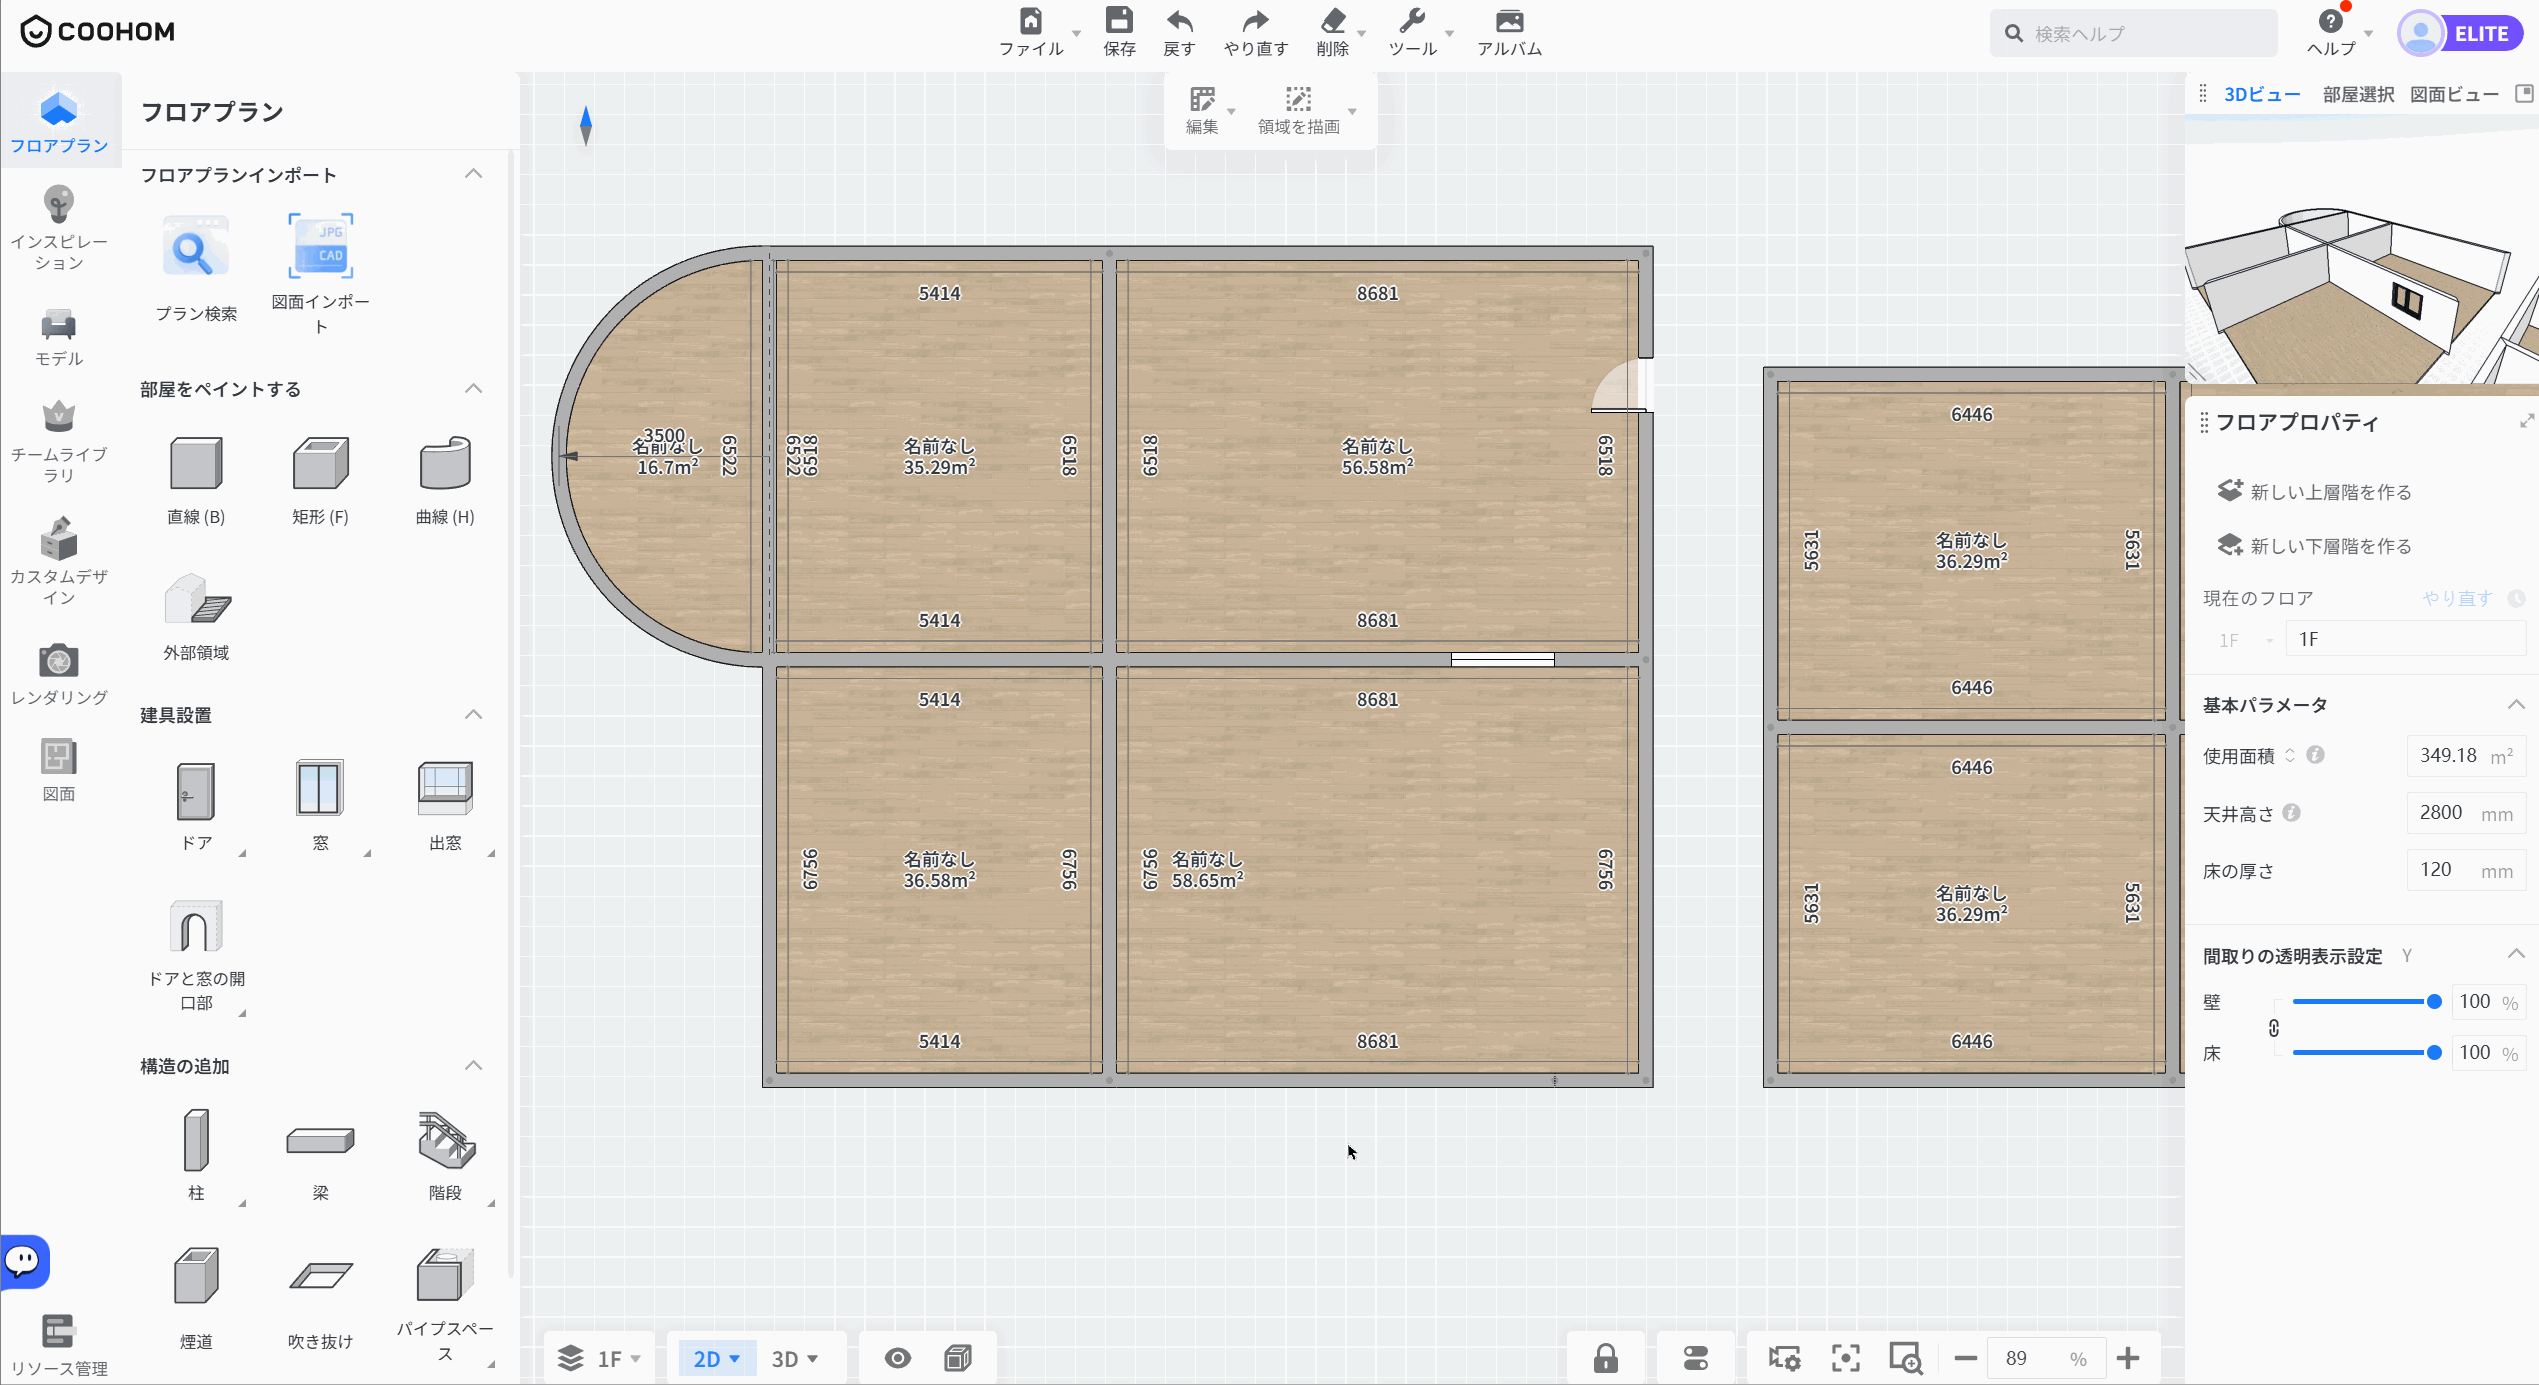The image size is (2539, 1385).
Task: Switch to モデル sidebar tab
Action: [x=59, y=337]
